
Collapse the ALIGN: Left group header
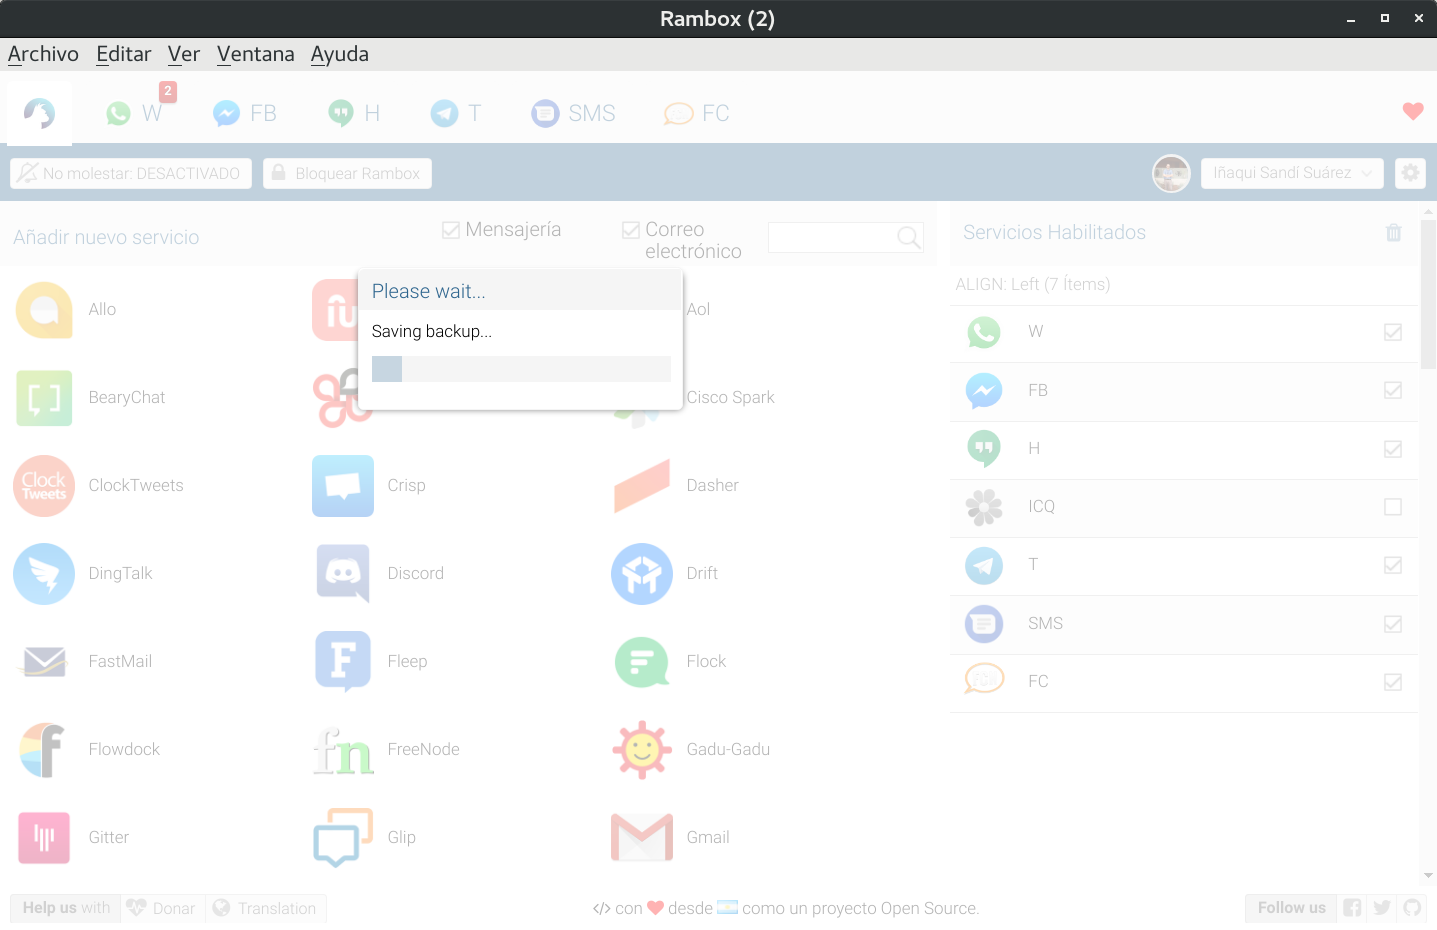[1184, 285]
